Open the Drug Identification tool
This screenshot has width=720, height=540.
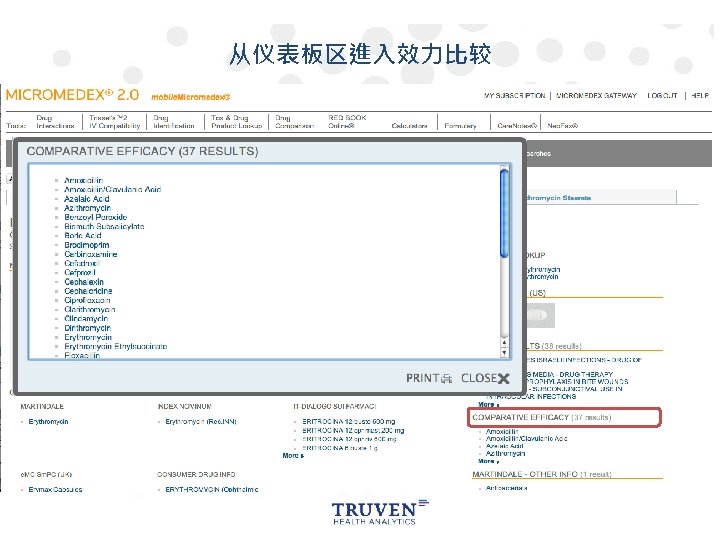(x=174, y=122)
